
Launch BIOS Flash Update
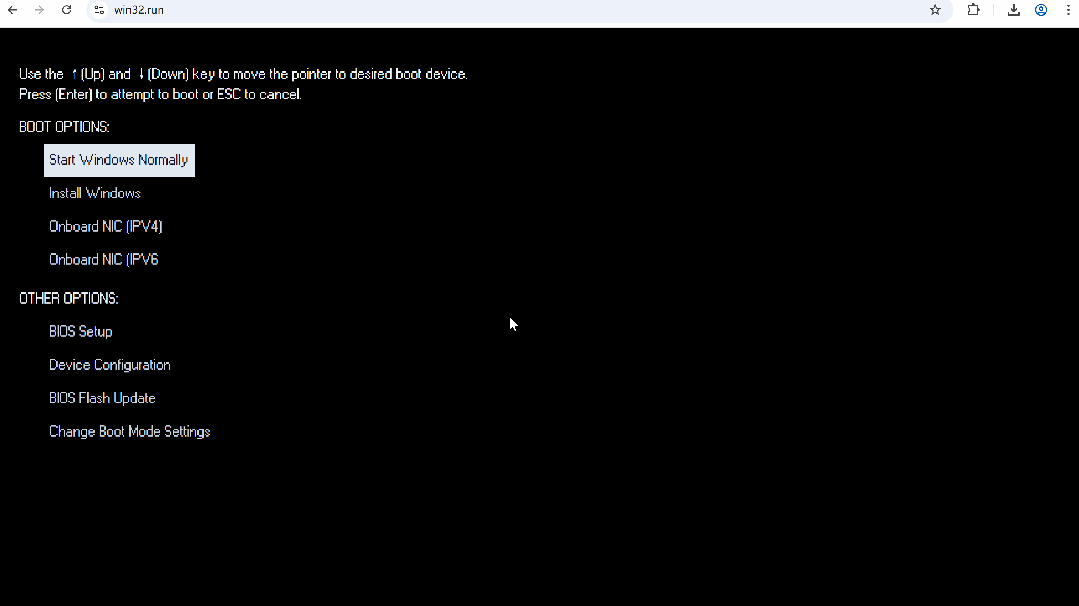(x=102, y=397)
